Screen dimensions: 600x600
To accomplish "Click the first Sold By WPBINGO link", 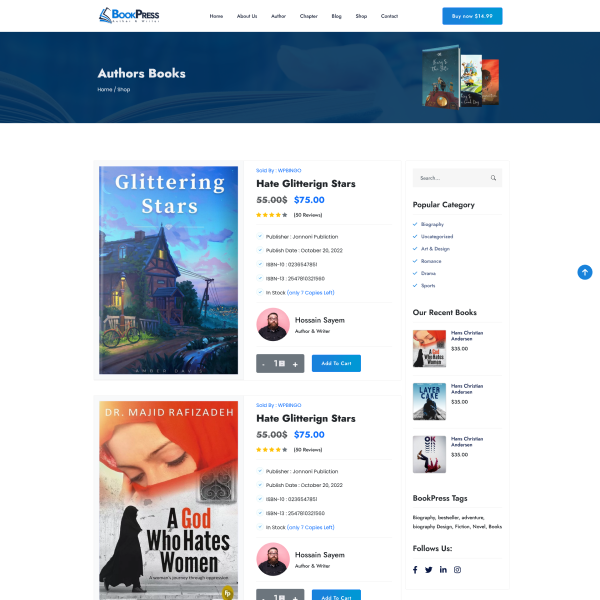I will [279, 171].
